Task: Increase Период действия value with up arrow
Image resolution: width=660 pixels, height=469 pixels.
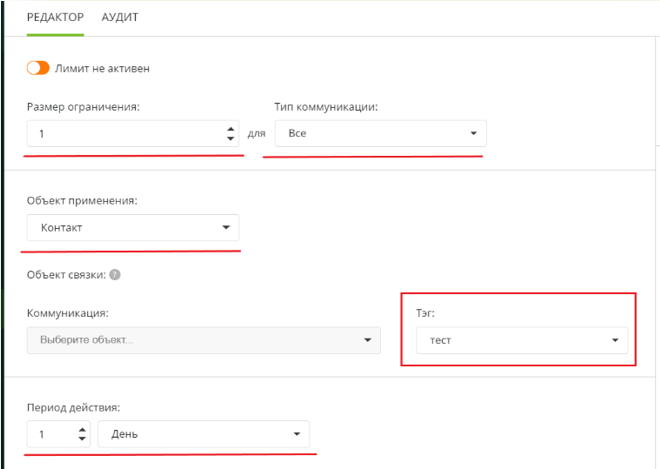Action: tap(82, 430)
